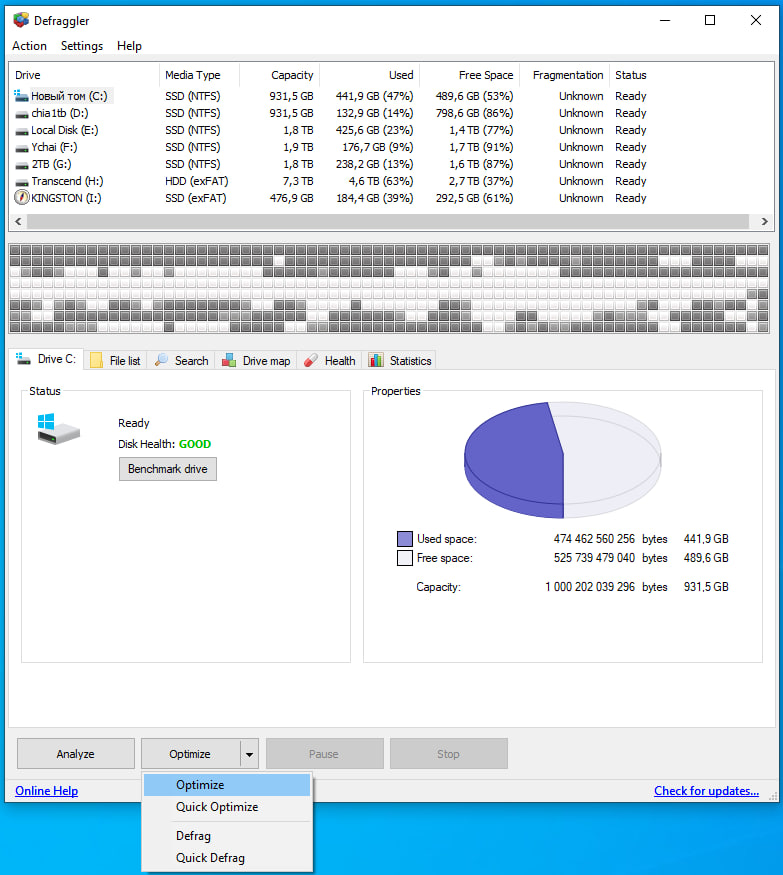Switch to the Health tab
This screenshot has height=875, width=783.
click(x=329, y=360)
